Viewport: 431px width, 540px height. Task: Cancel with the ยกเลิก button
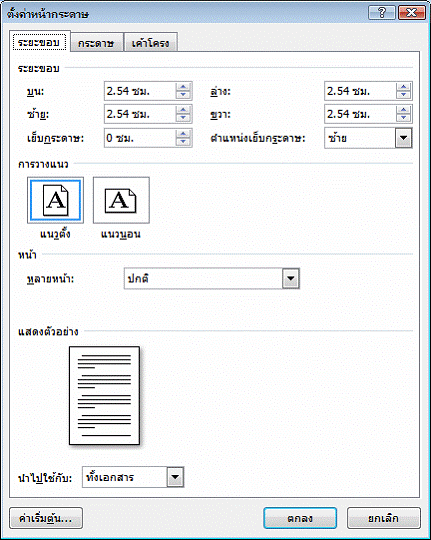click(383, 518)
